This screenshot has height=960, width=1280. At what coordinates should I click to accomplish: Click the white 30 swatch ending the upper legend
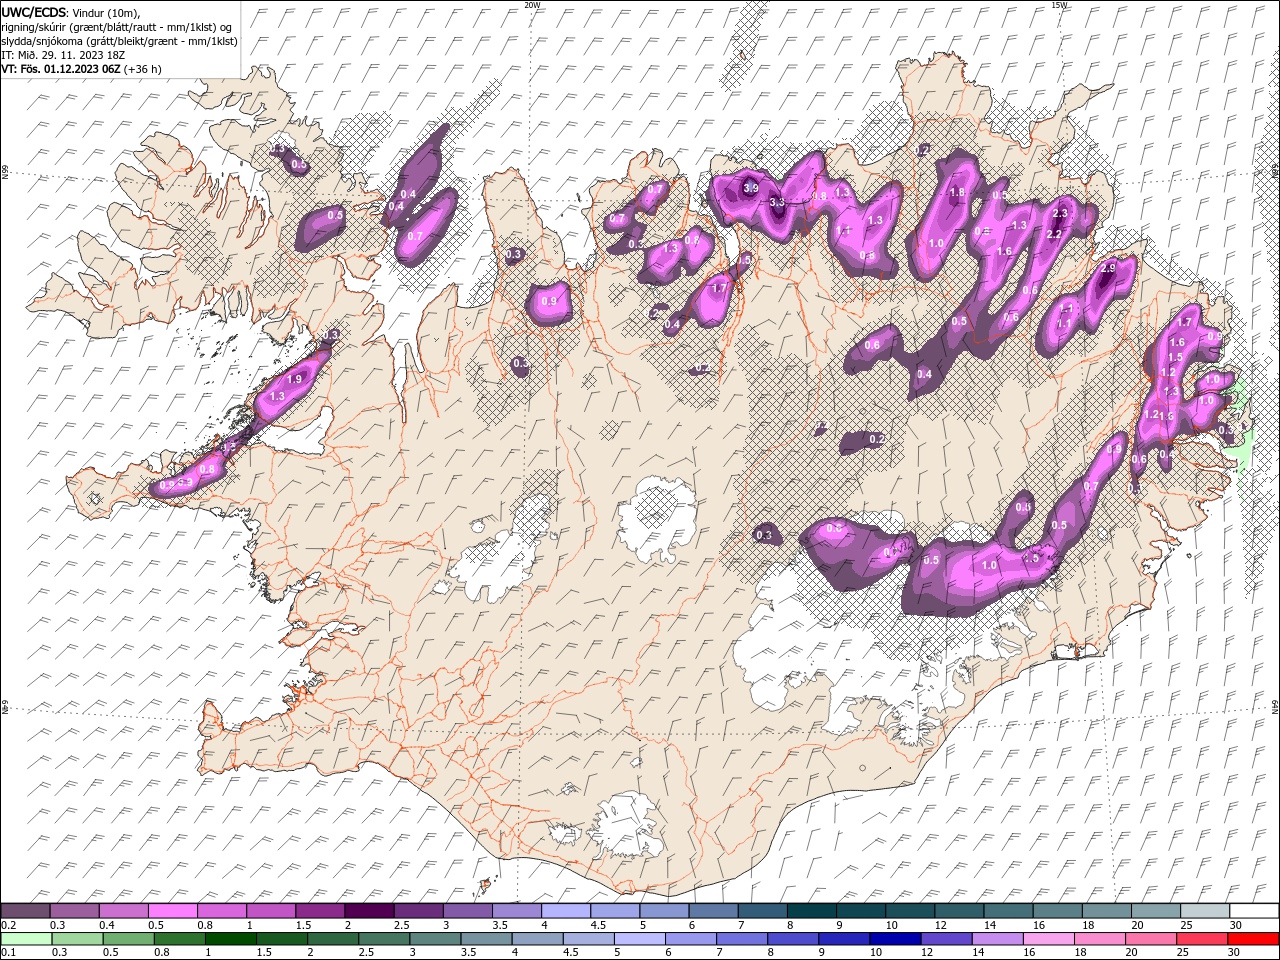point(1253,911)
